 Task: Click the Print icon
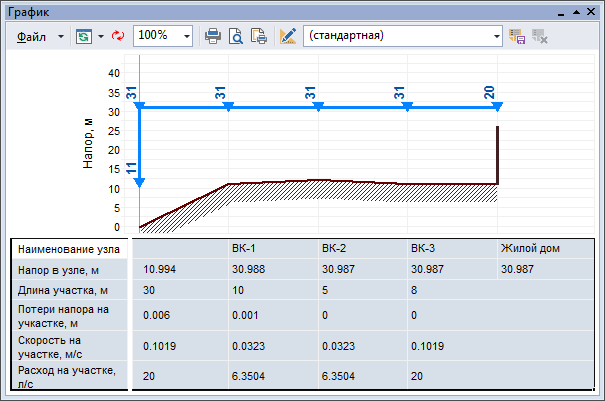pos(213,35)
